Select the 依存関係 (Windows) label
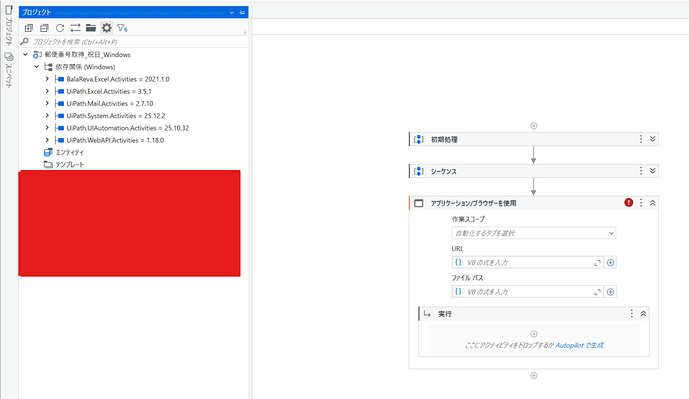The width and height of the screenshot is (689, 399). pos(85,67)
